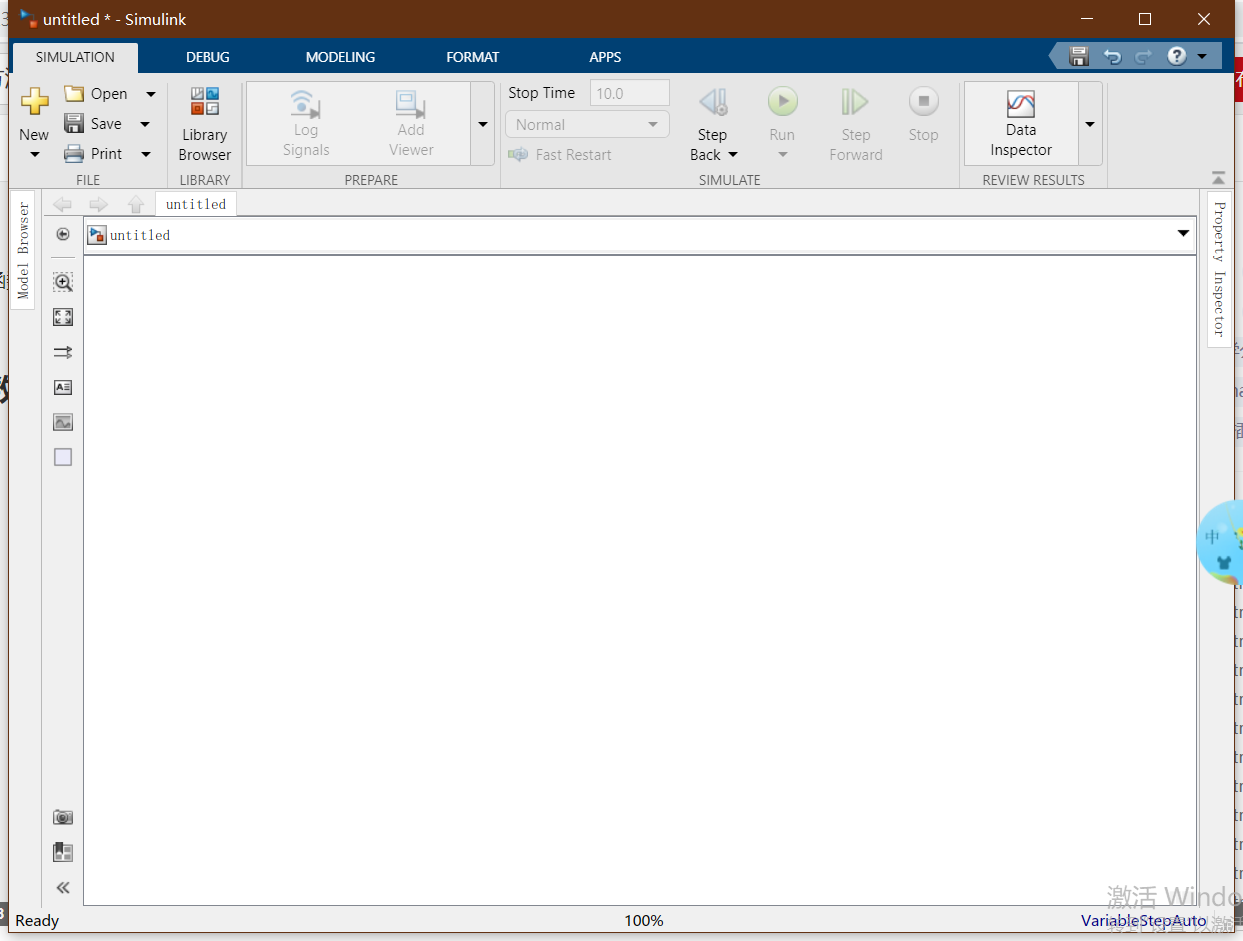The image size is (1243, 941).
Task: Click the Fit to View icon
Action: pyautogui.click(x=63, y=317)
